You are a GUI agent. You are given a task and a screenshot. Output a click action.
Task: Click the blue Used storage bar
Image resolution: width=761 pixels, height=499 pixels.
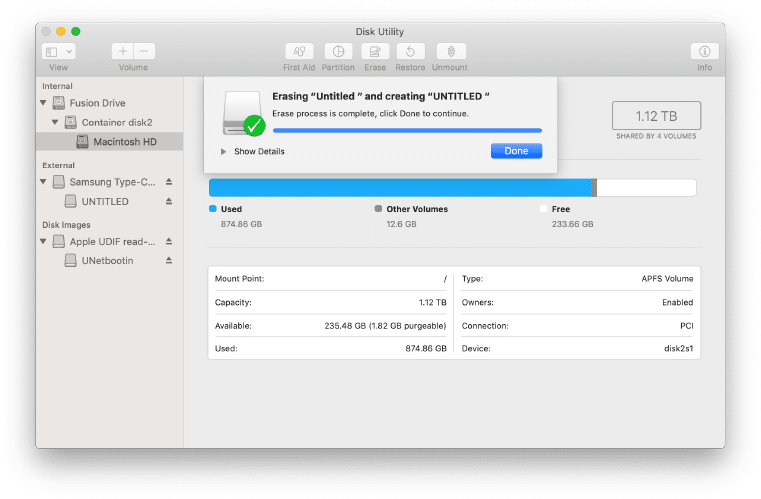400,188
